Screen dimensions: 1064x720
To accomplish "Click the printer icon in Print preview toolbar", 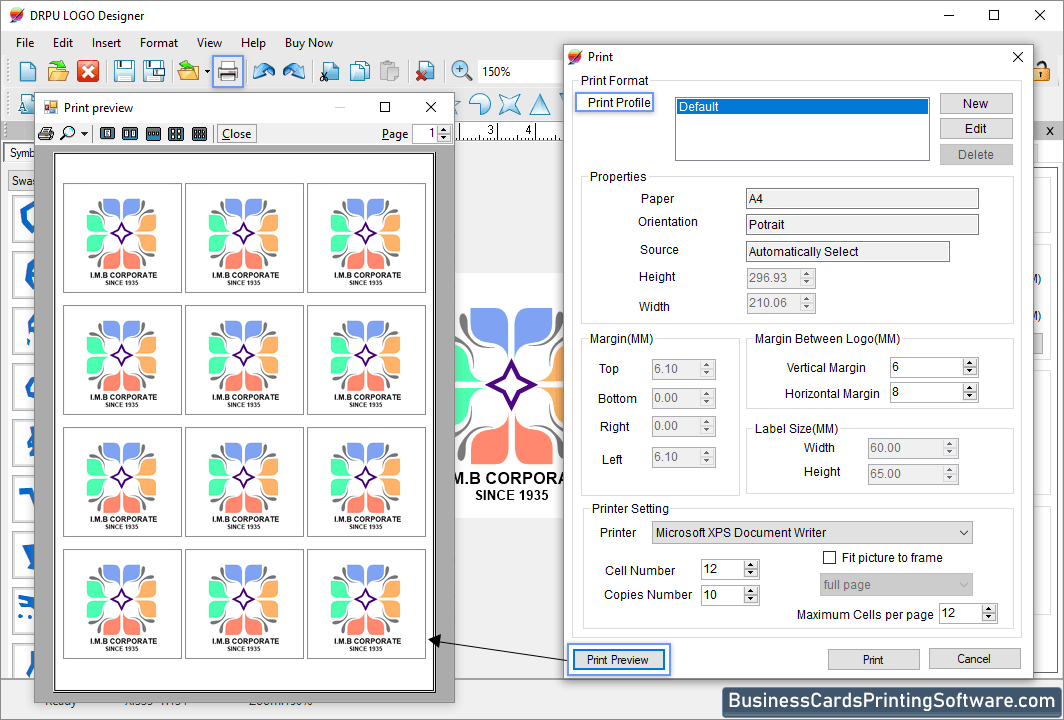I will click(x=46, y=134).
